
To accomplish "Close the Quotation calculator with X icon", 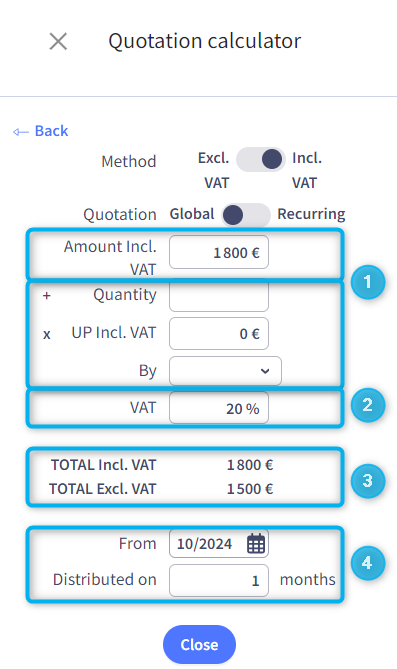I will [58, 42].
